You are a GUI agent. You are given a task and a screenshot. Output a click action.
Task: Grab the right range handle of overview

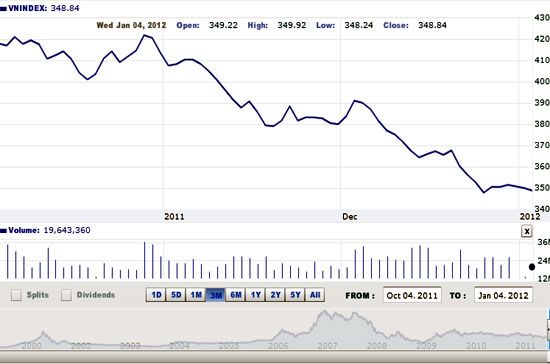coord(548,329)
